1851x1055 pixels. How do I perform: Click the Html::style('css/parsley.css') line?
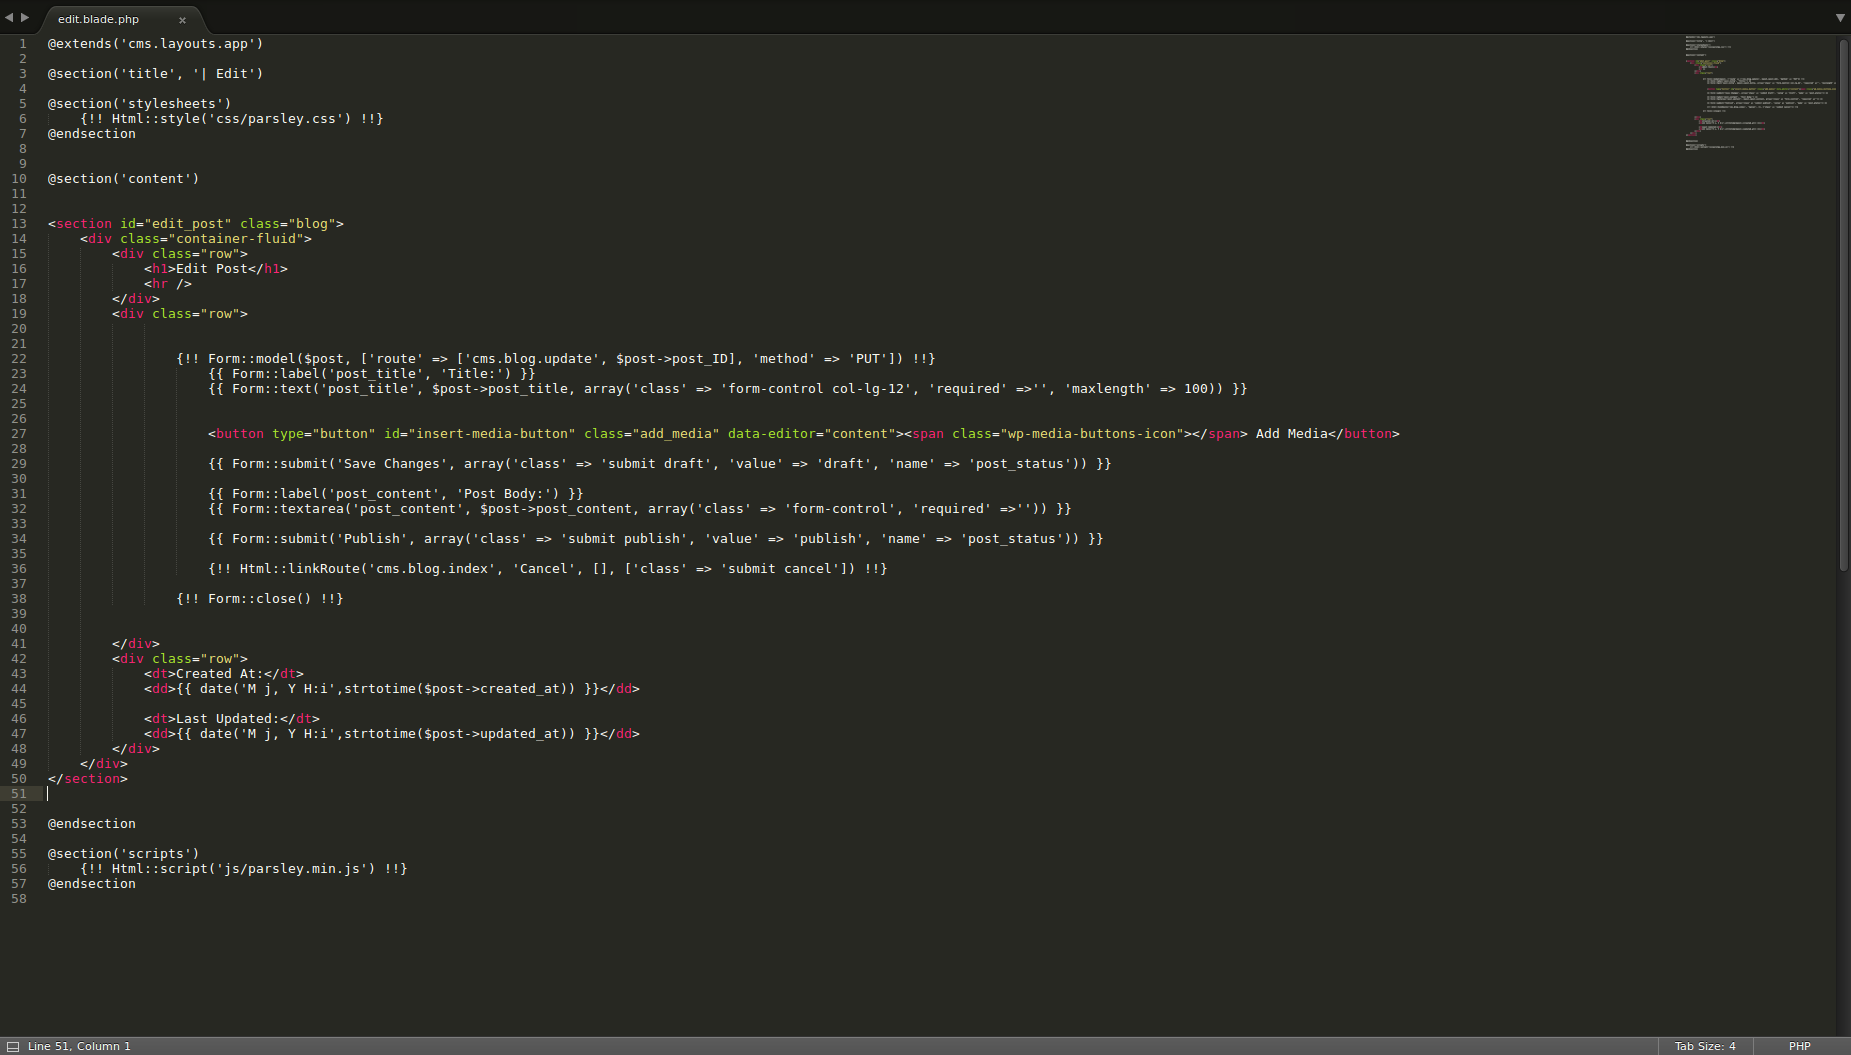(232, 119)
